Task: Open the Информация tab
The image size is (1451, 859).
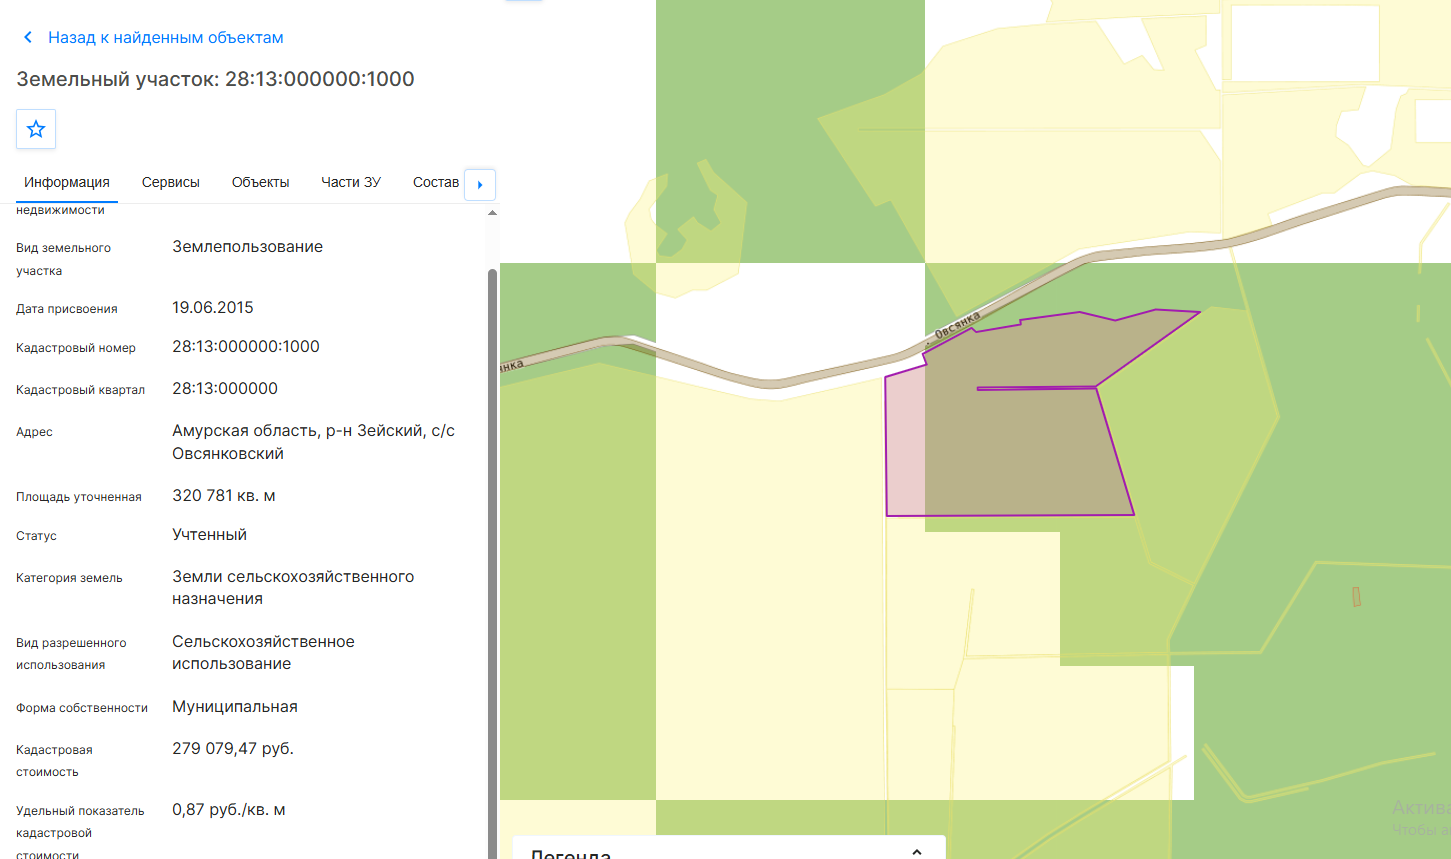Action: pyautogui.click(x=67, y=182)
